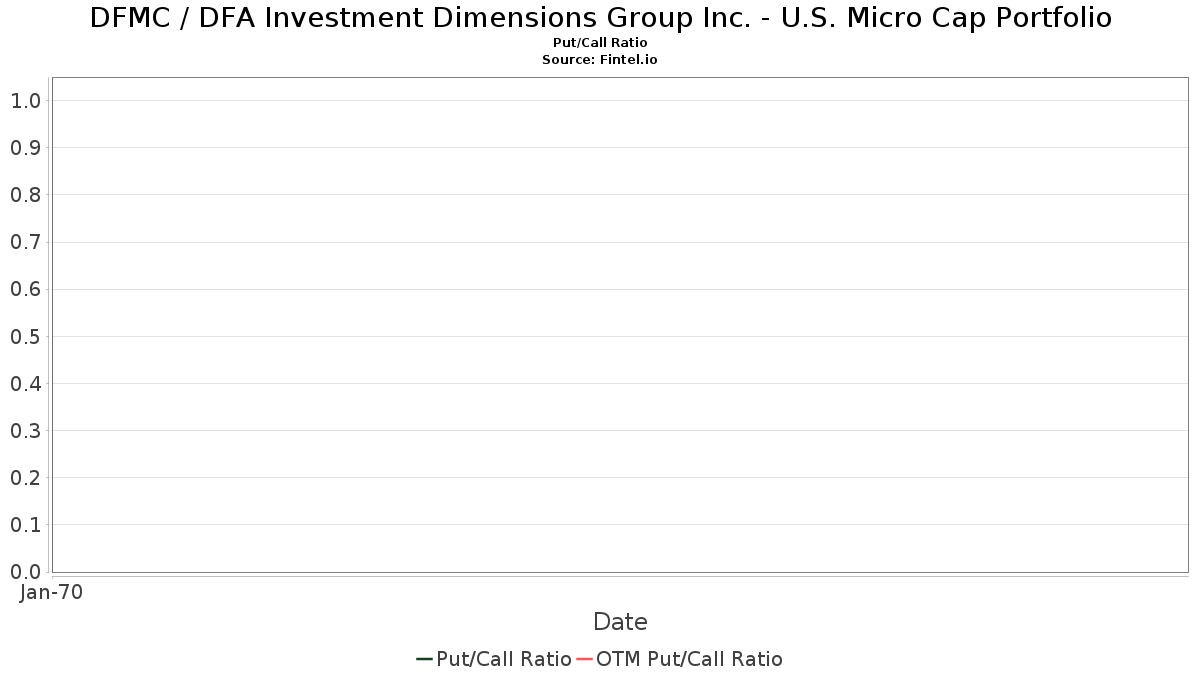This screenshot has height=675, width=1200.
Task: Click the Source: Fintel.io text
Action: pos(600,60)
